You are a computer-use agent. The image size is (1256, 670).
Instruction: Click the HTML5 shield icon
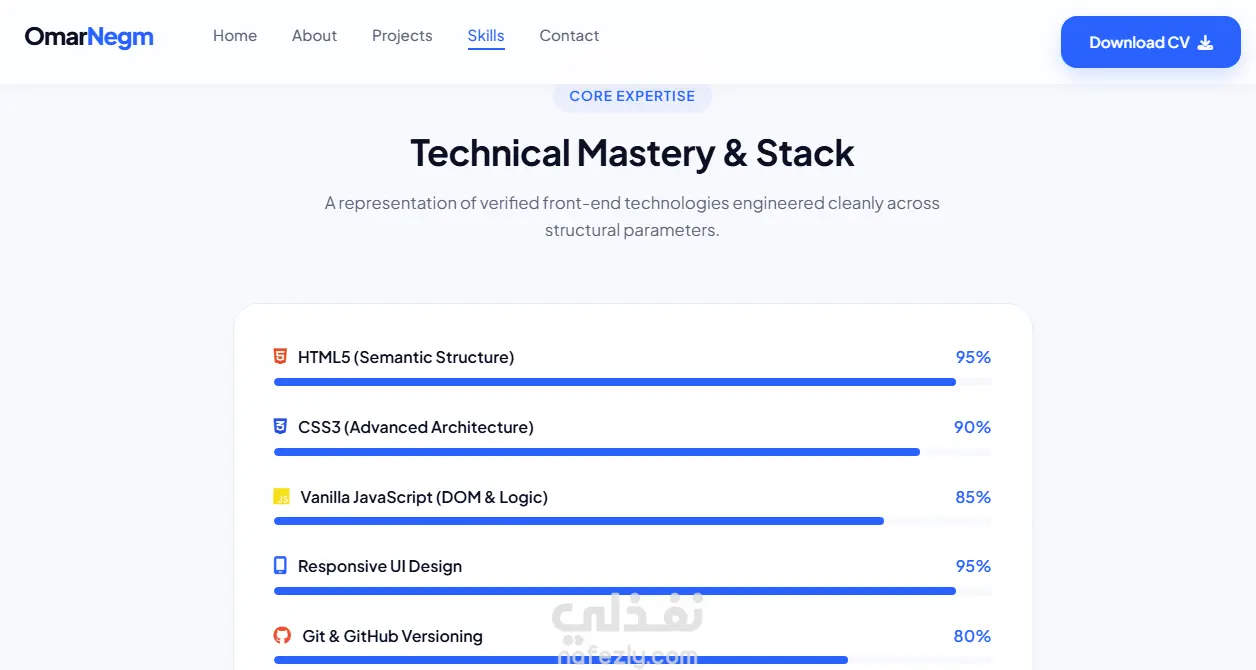click(280, 356)
